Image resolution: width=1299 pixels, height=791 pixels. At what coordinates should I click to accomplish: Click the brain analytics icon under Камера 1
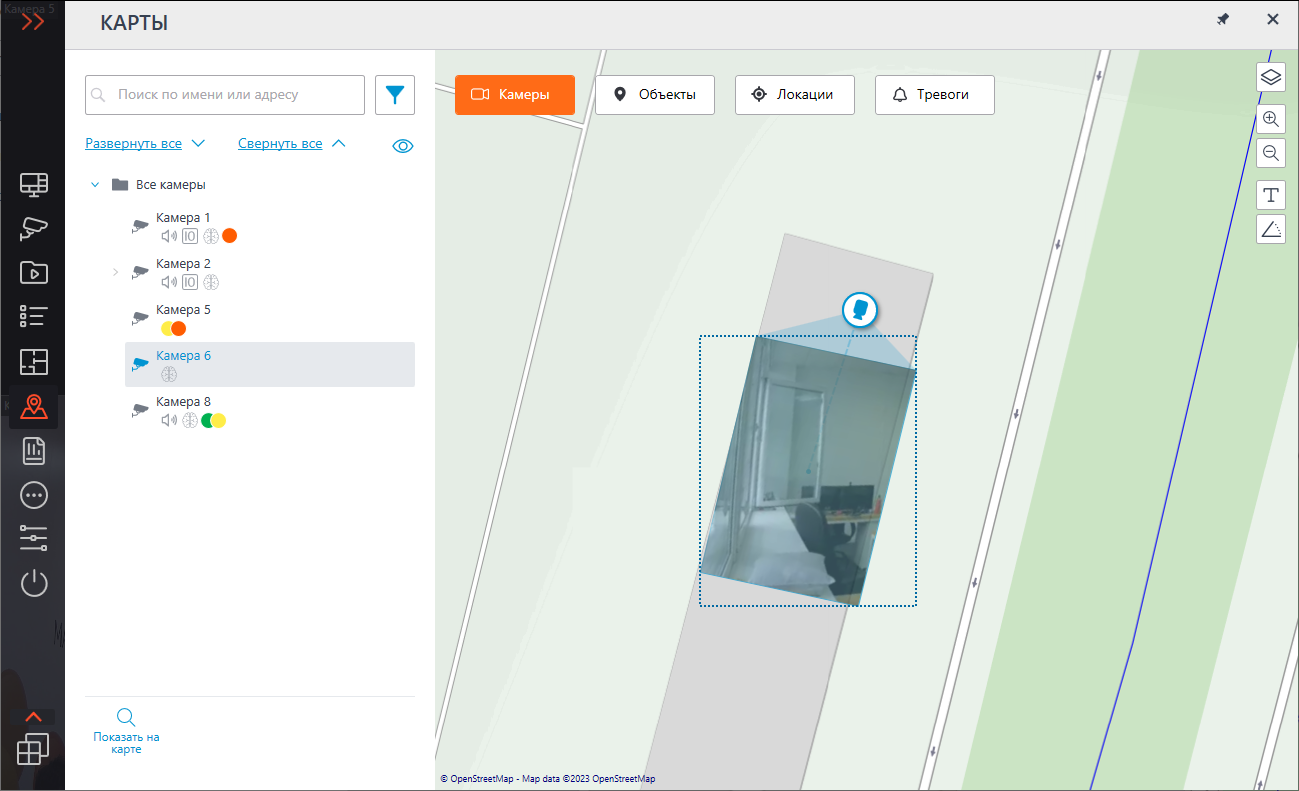(x=211, y=236)
